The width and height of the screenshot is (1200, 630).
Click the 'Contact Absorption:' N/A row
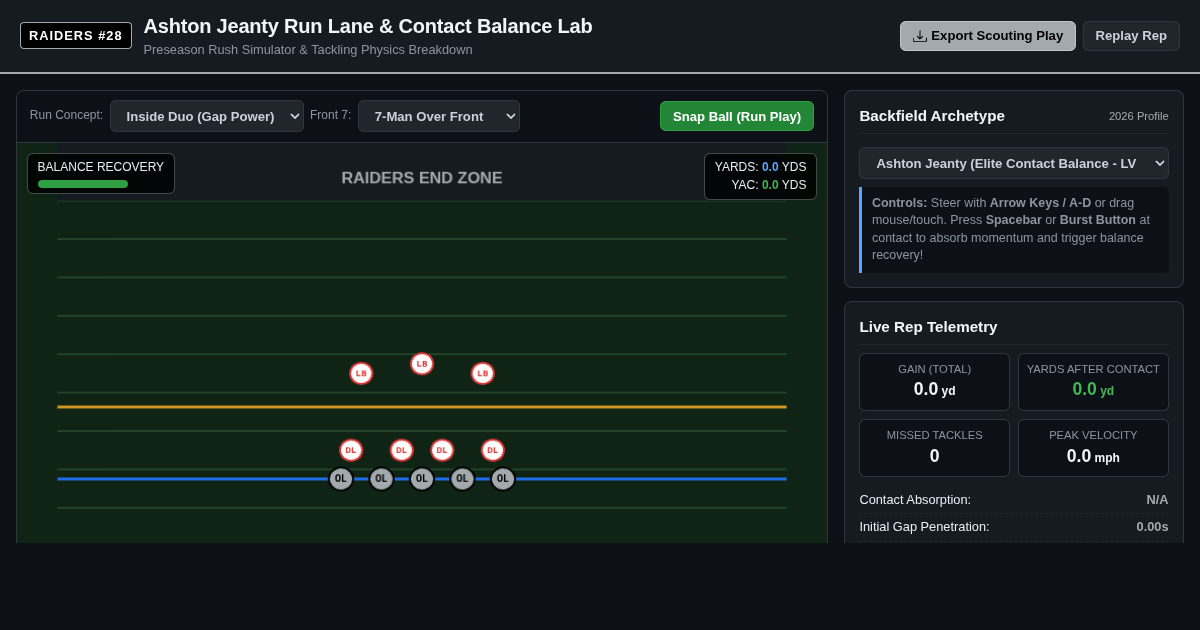click(x=1014, y=499)
